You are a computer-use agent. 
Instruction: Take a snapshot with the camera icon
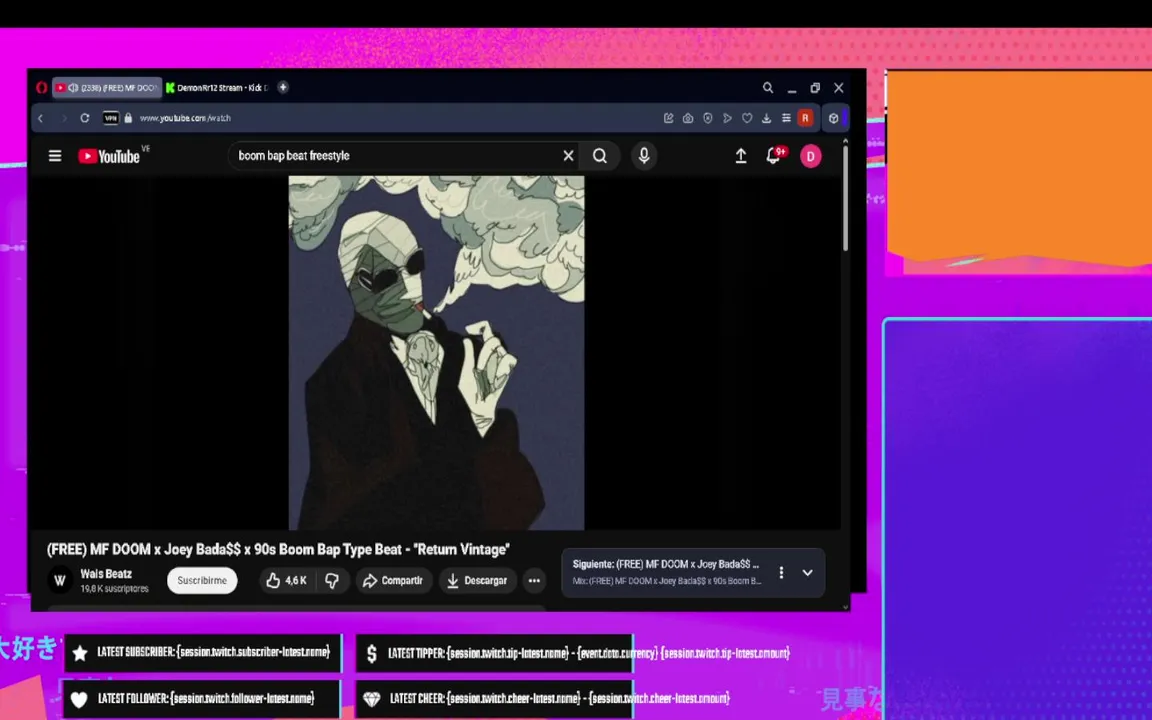(x=688, y=118)
